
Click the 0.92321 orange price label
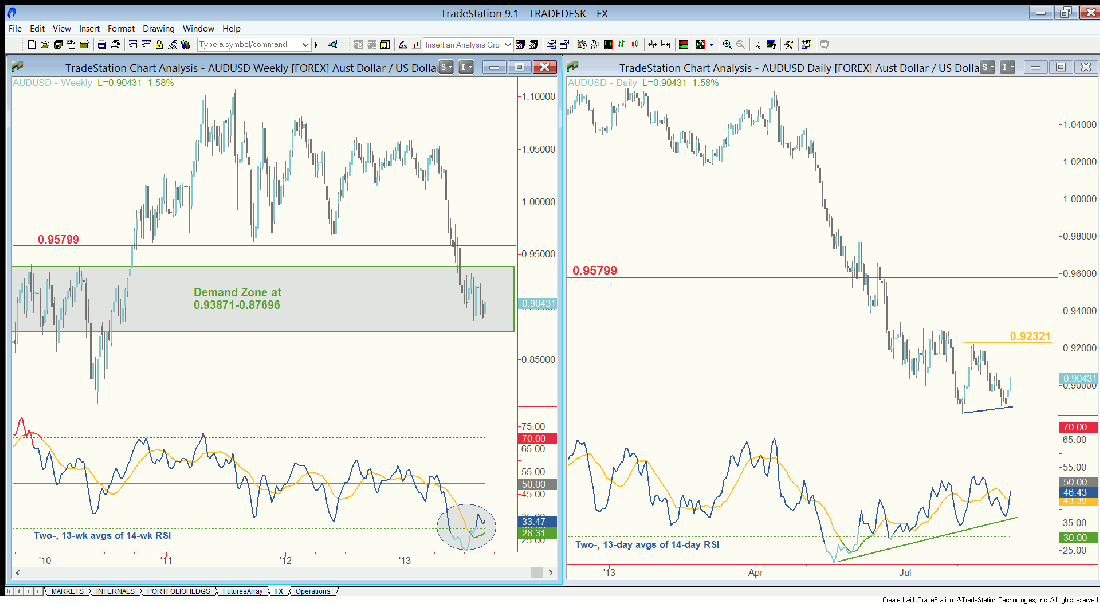pos(1030,336)
